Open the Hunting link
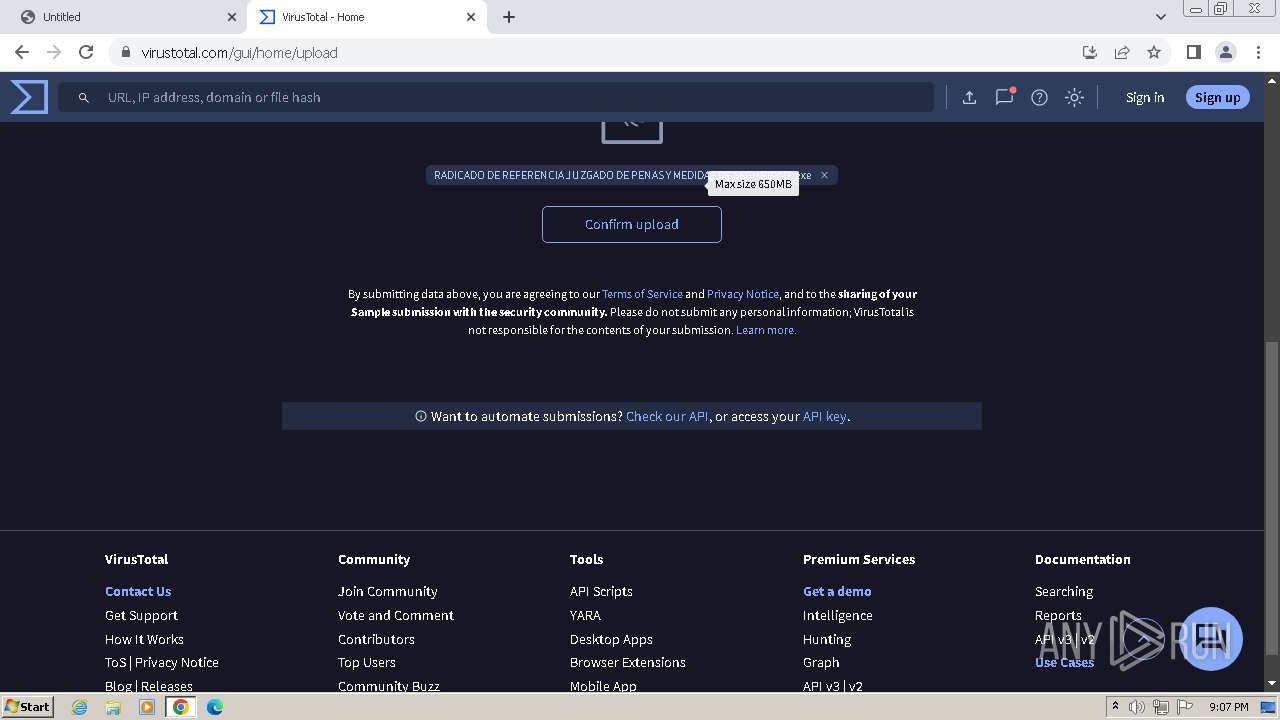 pyautogui.click(x=827, y=639)
